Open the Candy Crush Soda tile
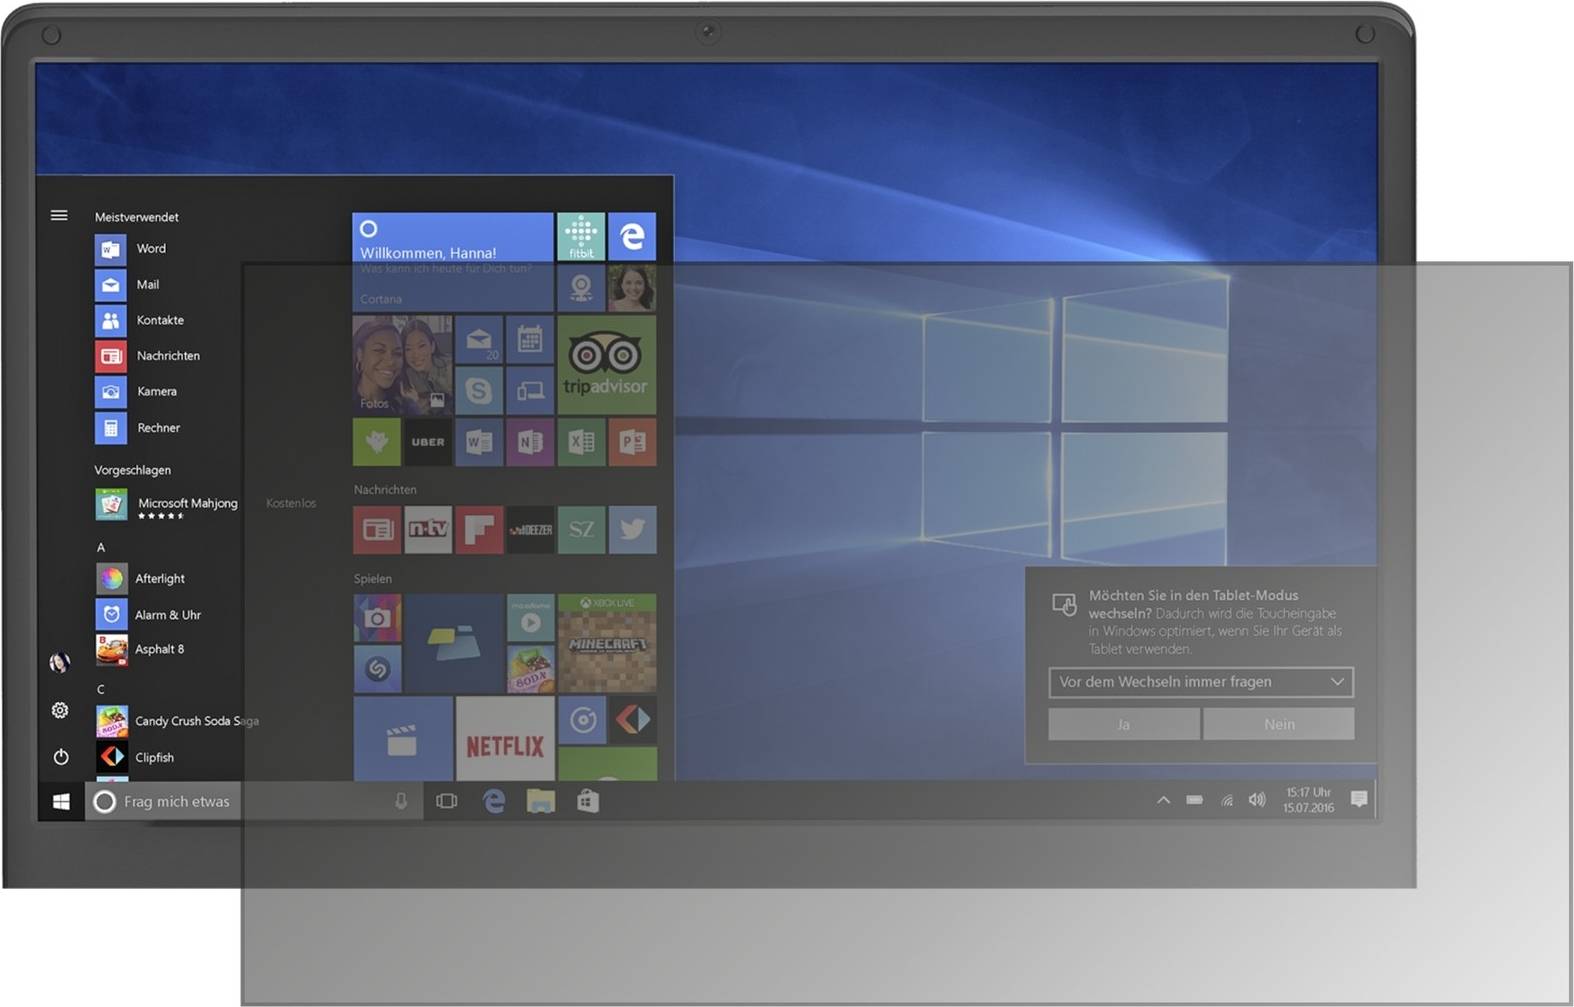 click(x=530, y=669)
